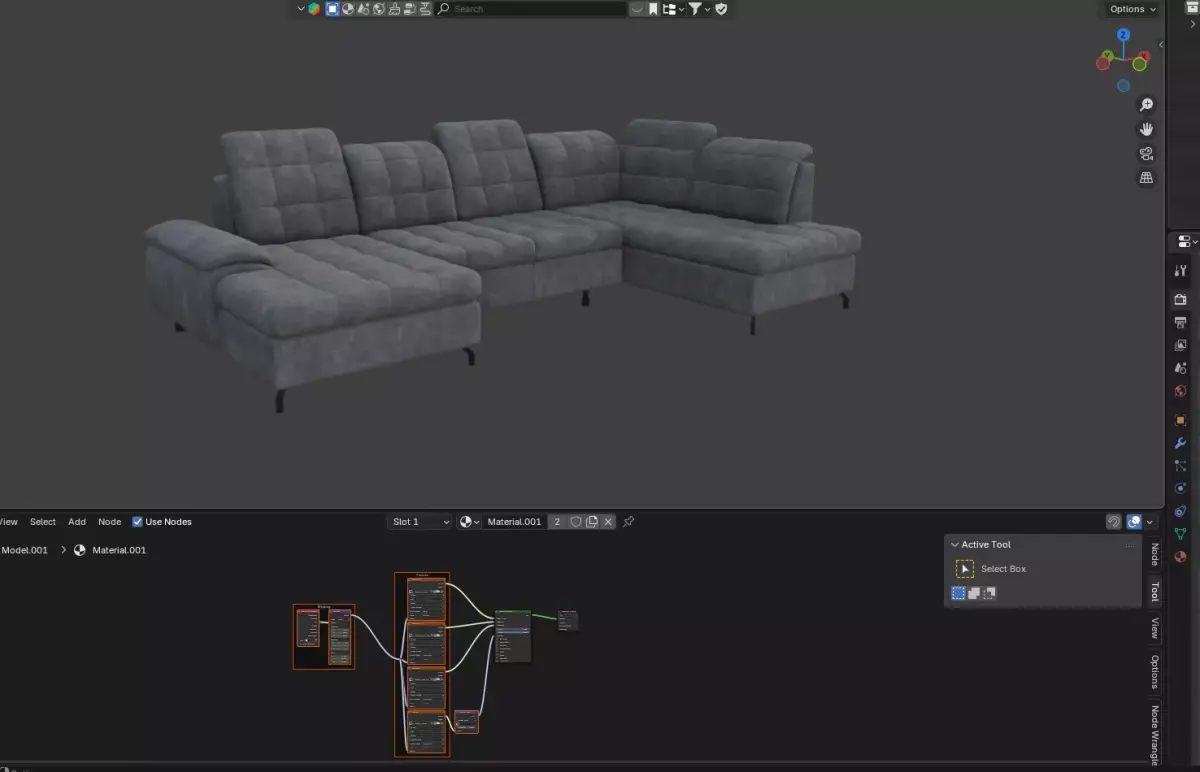Click the pan hand viewport gizmo
This screenshot has width=1200, height=772.
tap(1146, 129)
